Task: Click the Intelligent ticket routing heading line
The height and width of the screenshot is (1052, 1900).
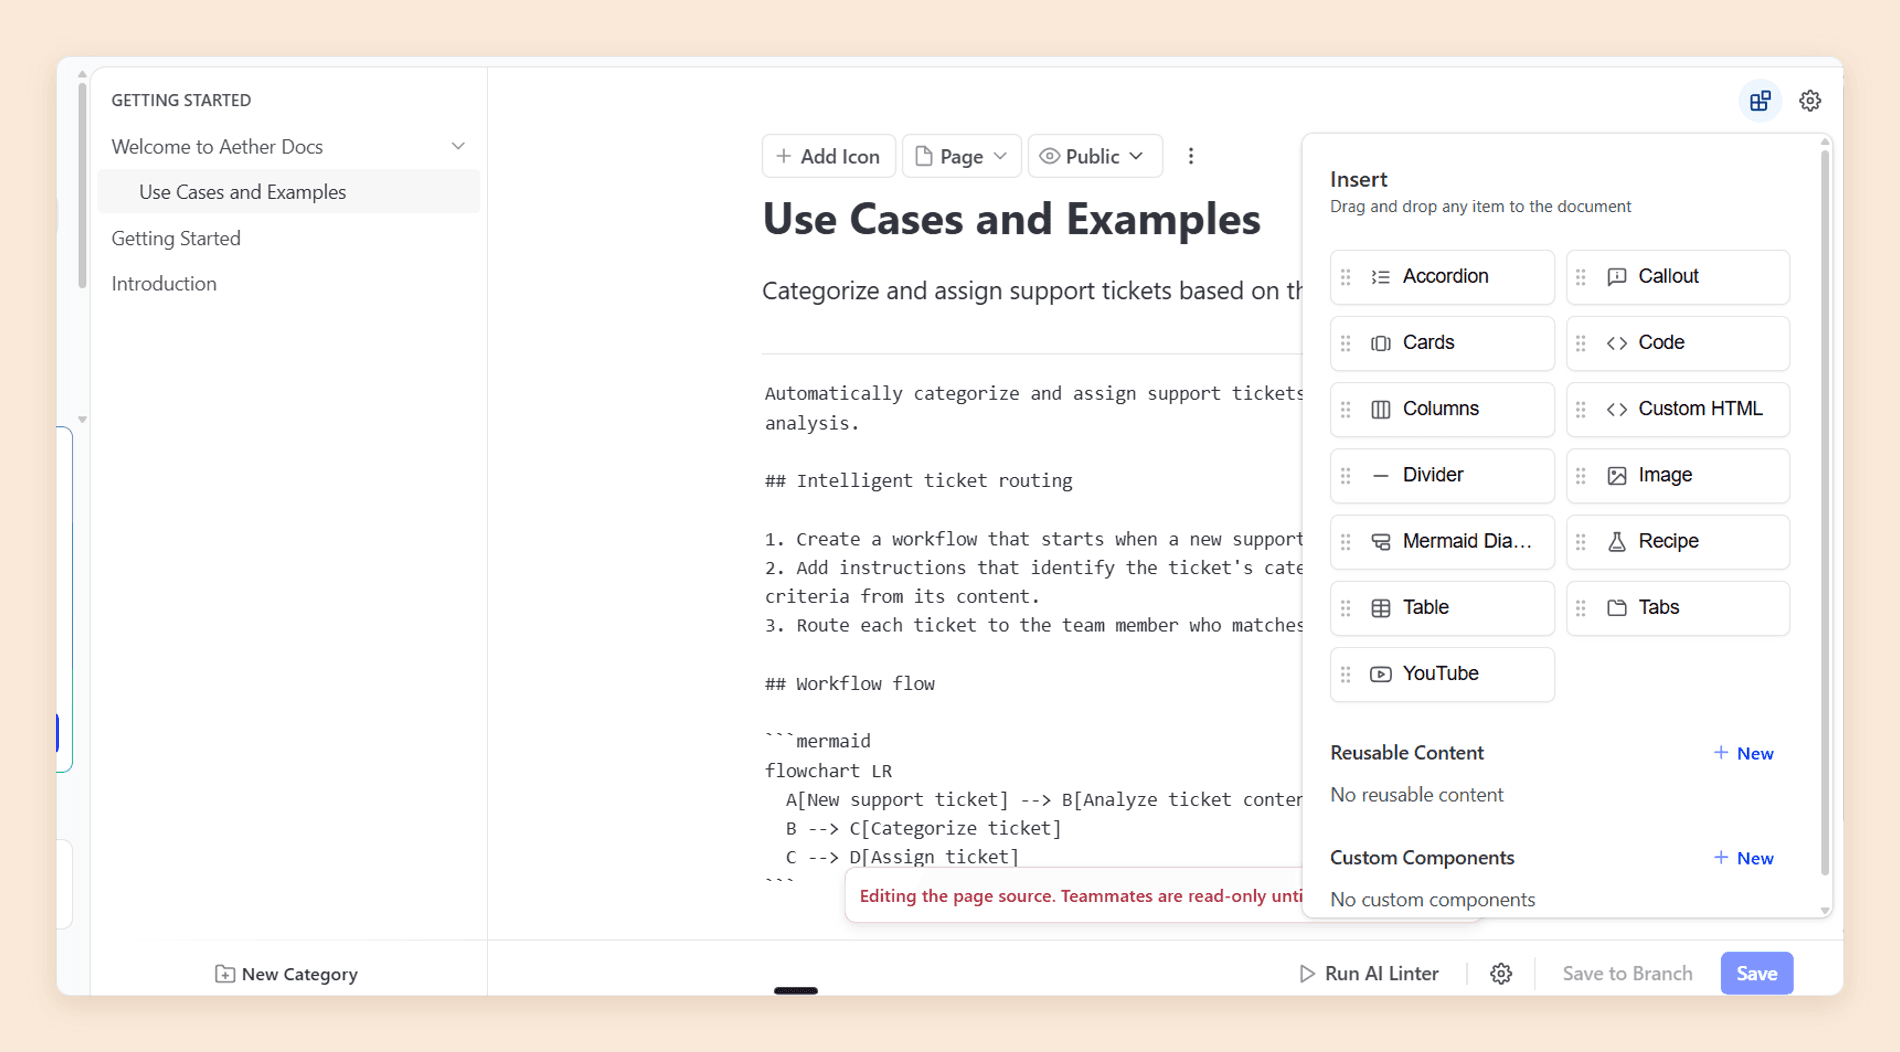Action: [x=918, y=480]
